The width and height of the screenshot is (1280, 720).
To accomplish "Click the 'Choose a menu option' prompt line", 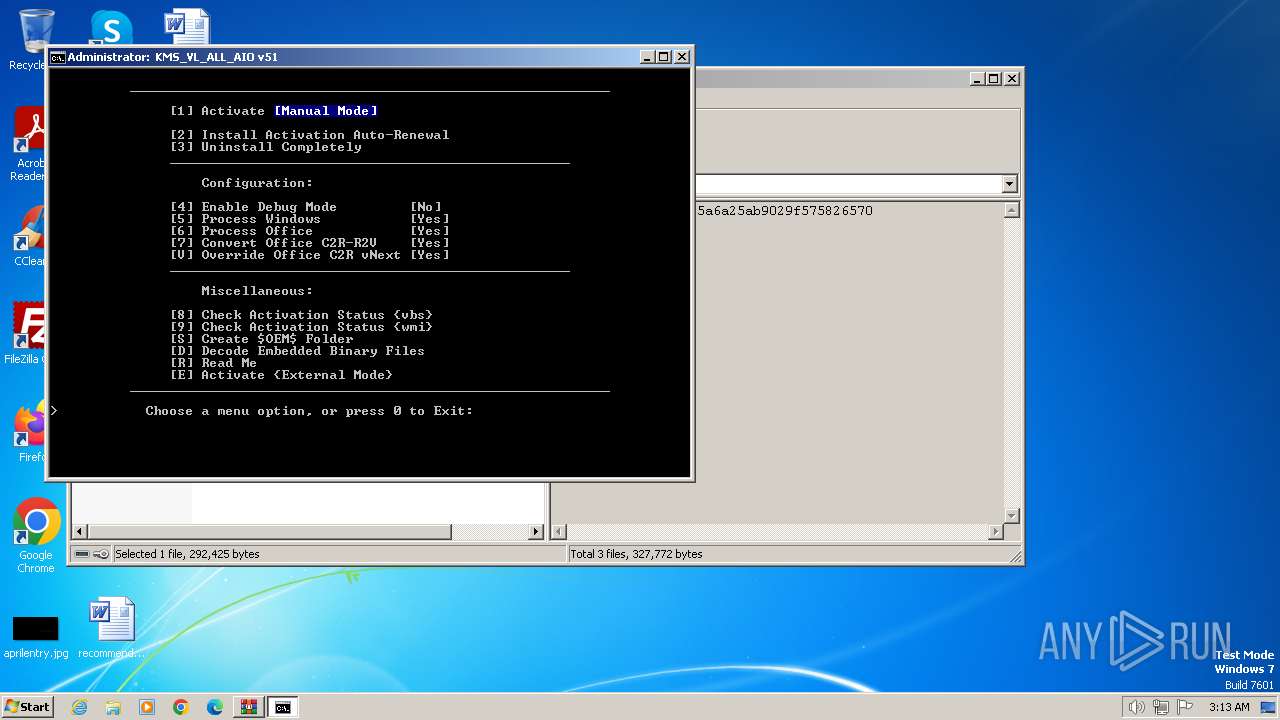I will [309, 411].
